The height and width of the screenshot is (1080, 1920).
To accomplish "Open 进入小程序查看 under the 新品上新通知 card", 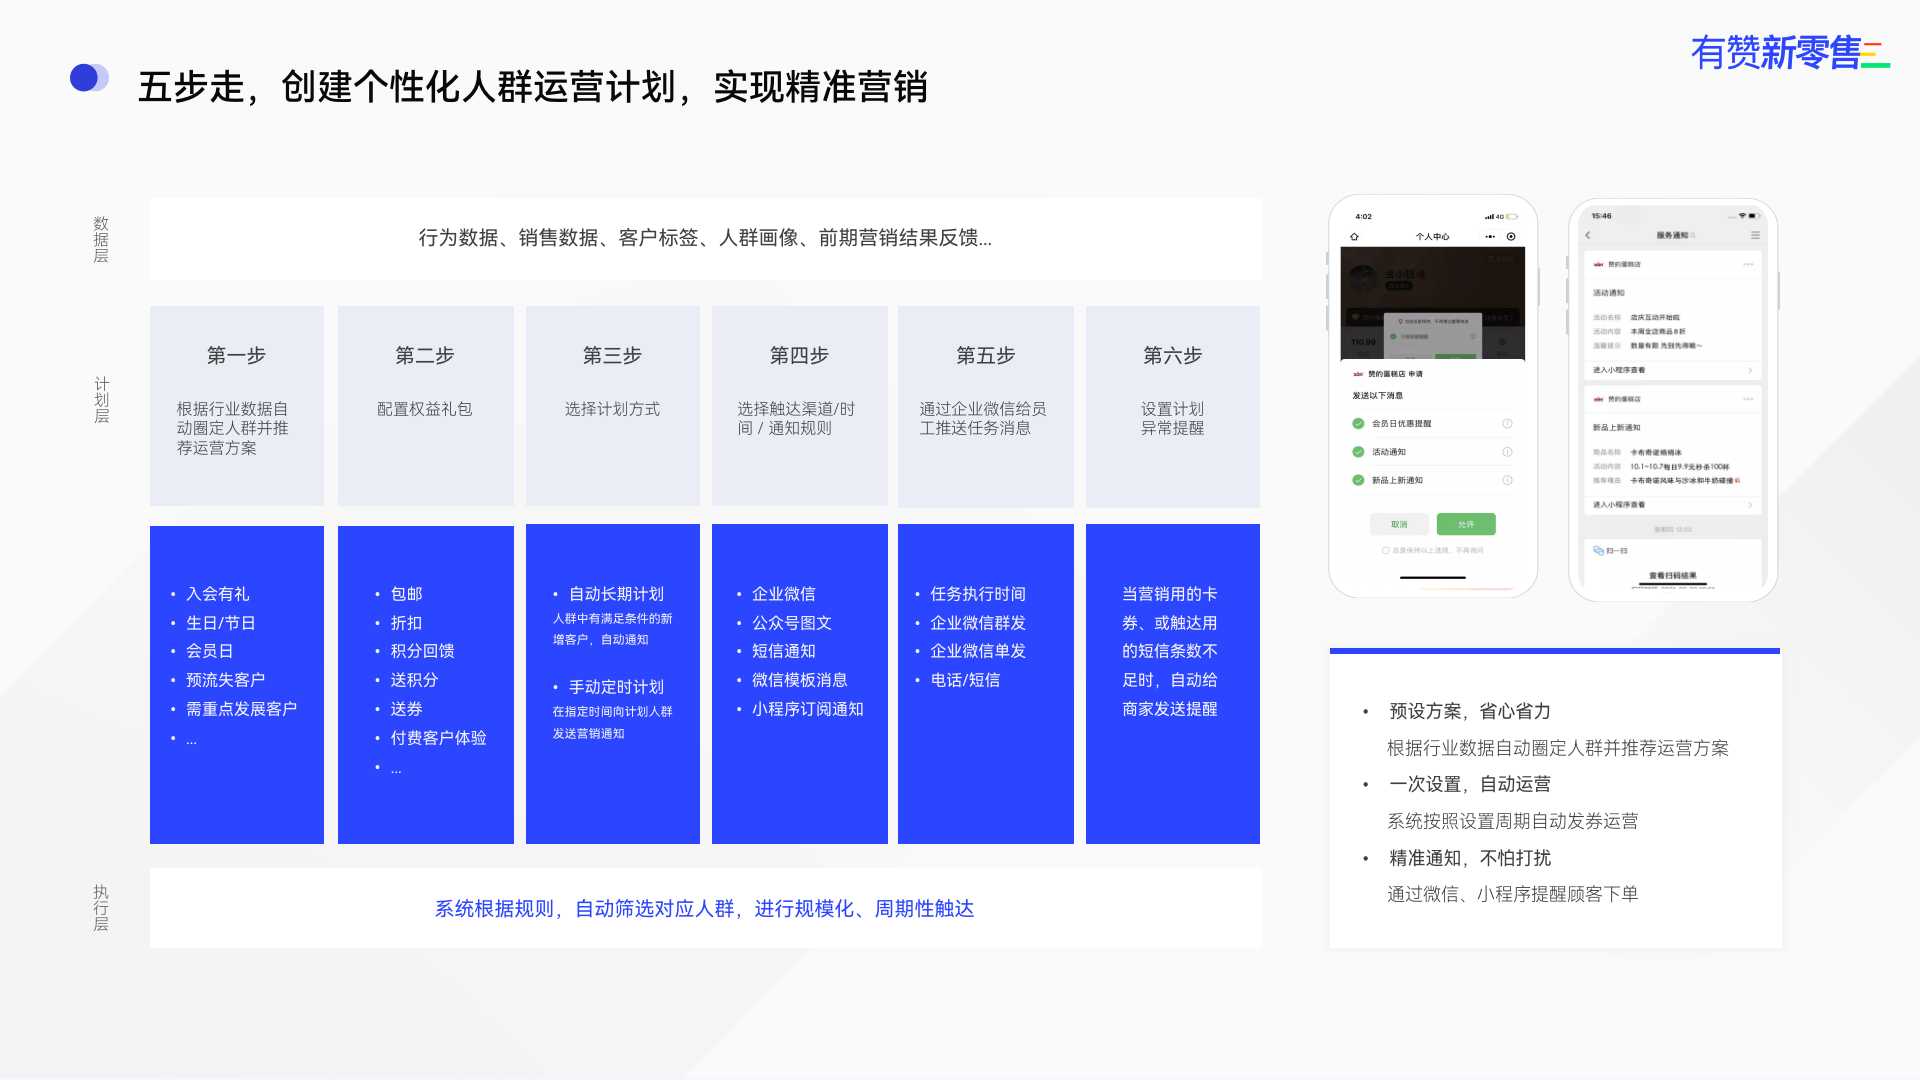I will coord(1673,505).
